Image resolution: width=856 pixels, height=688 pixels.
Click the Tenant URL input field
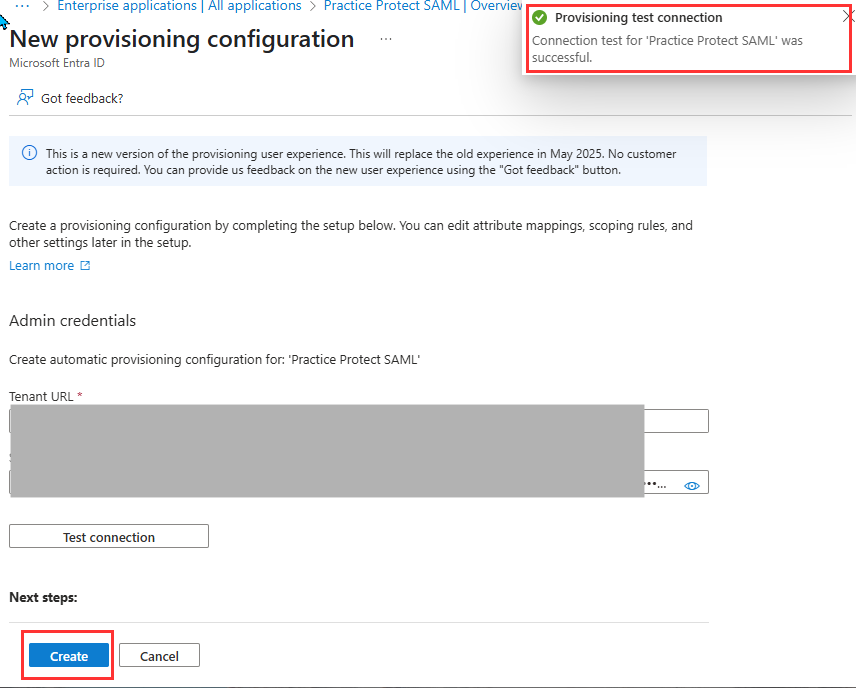coord(359,421)
